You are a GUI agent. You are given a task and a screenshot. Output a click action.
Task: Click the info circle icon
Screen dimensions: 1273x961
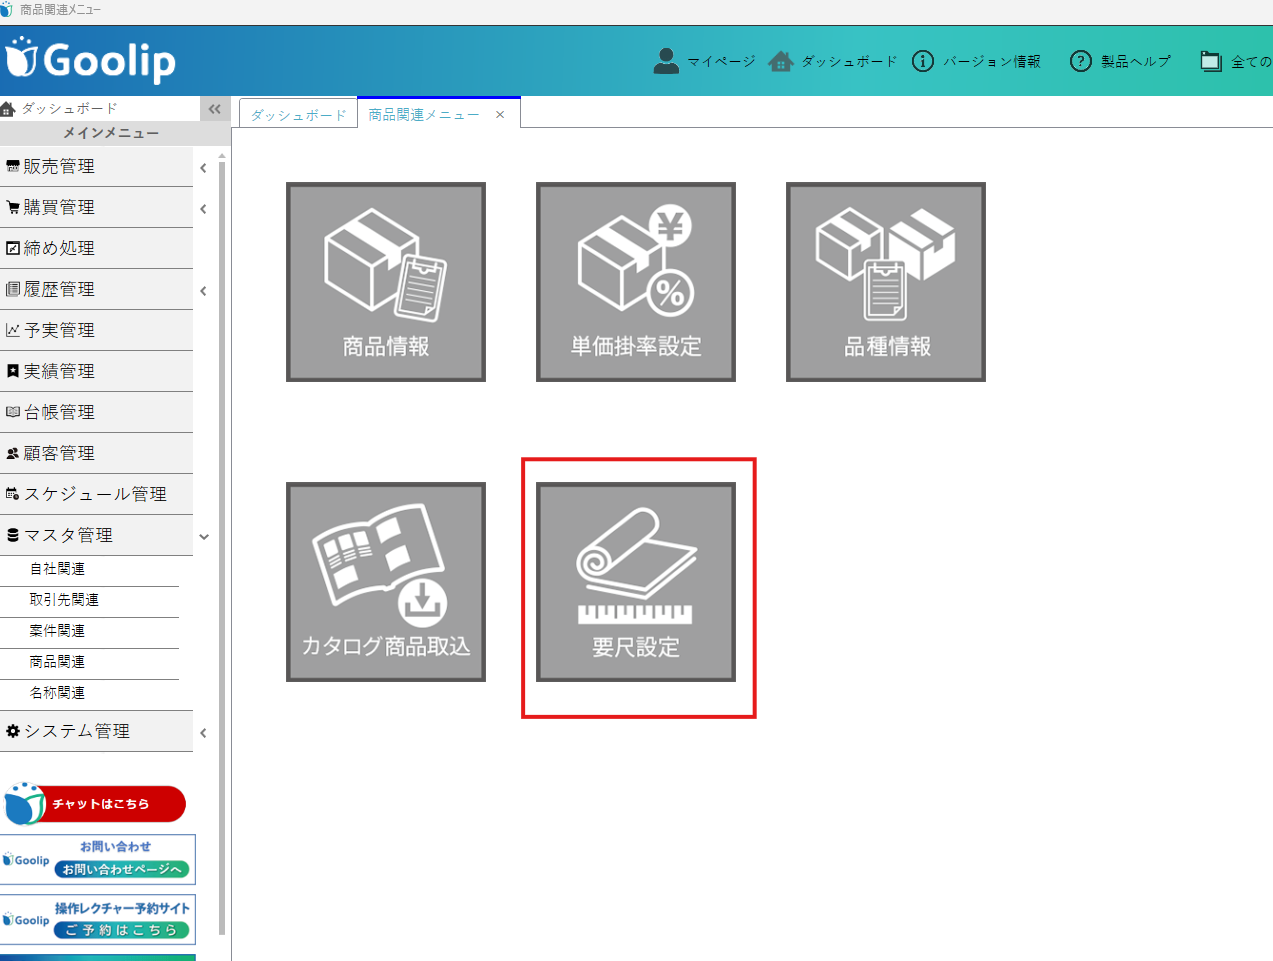click(923, 61)
